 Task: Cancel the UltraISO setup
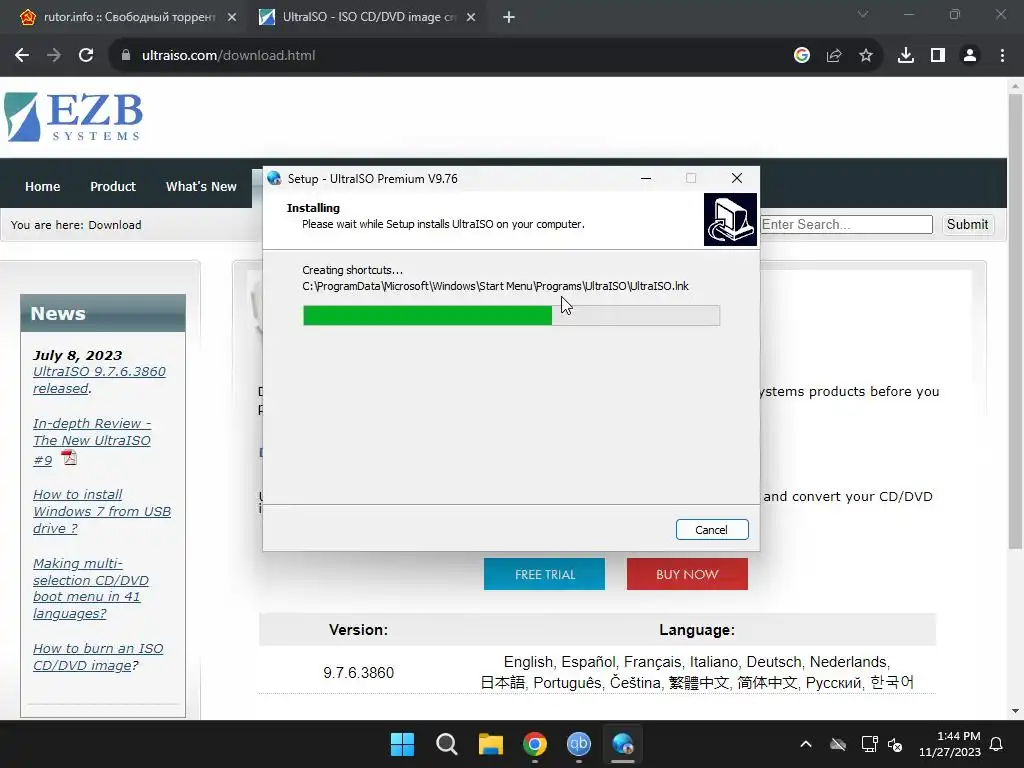coord(712,530)
